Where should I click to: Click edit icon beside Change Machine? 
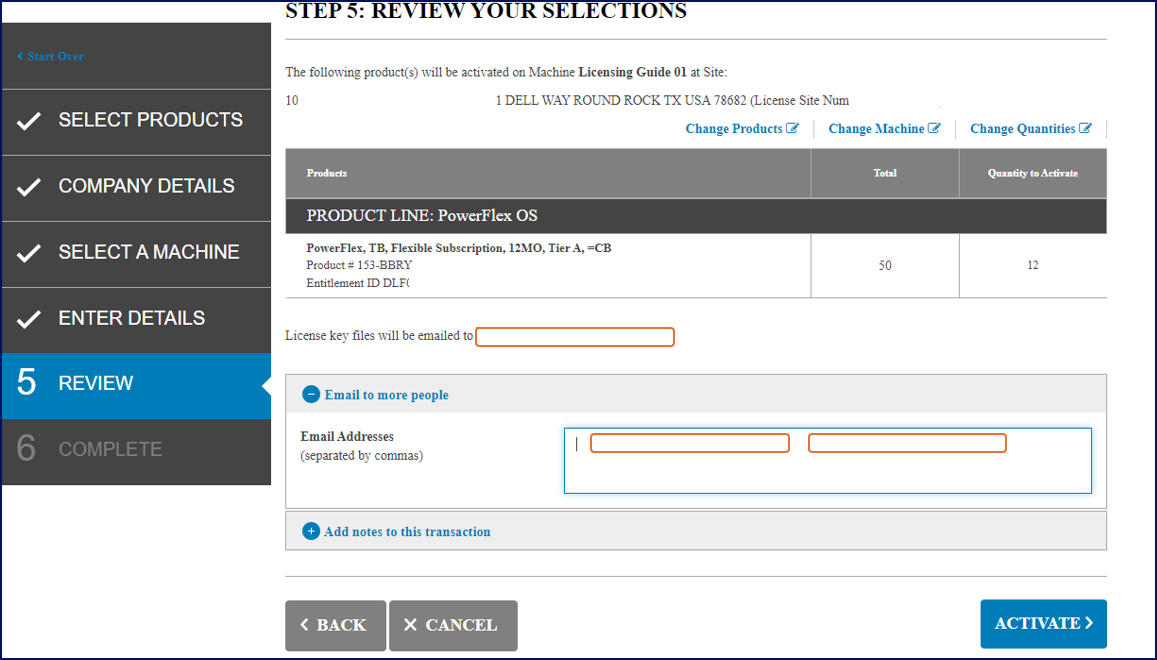934,128
